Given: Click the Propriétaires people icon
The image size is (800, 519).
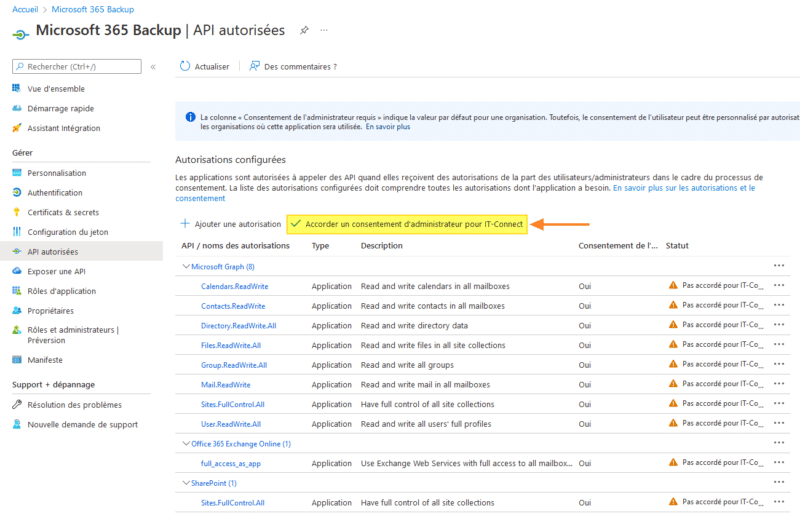Looking at the screenshot, I should pos(17,310).
